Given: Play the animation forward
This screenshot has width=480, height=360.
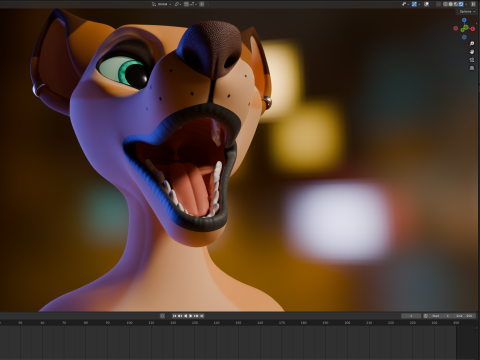Looking at the screenshot, I should (191, 316).
